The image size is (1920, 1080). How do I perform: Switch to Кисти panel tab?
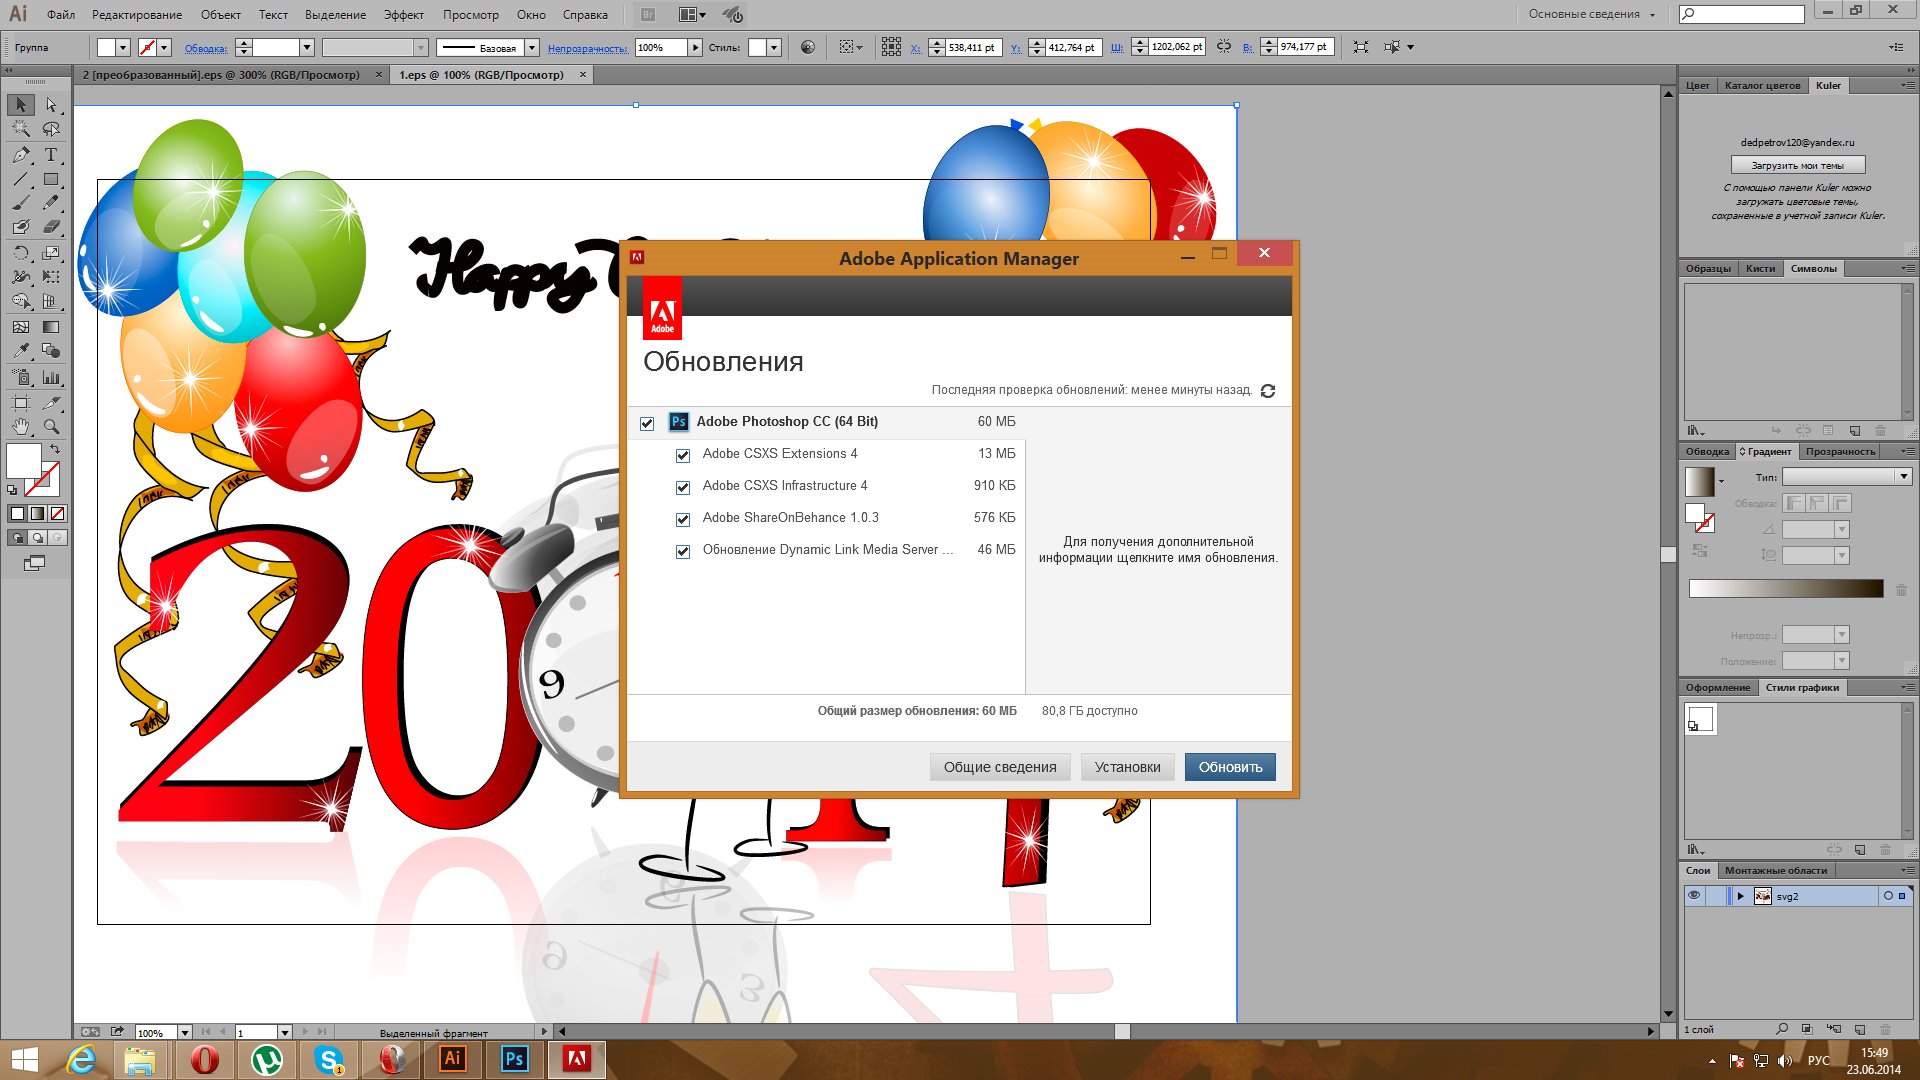pyautogui.click(x=1760, y=269)
